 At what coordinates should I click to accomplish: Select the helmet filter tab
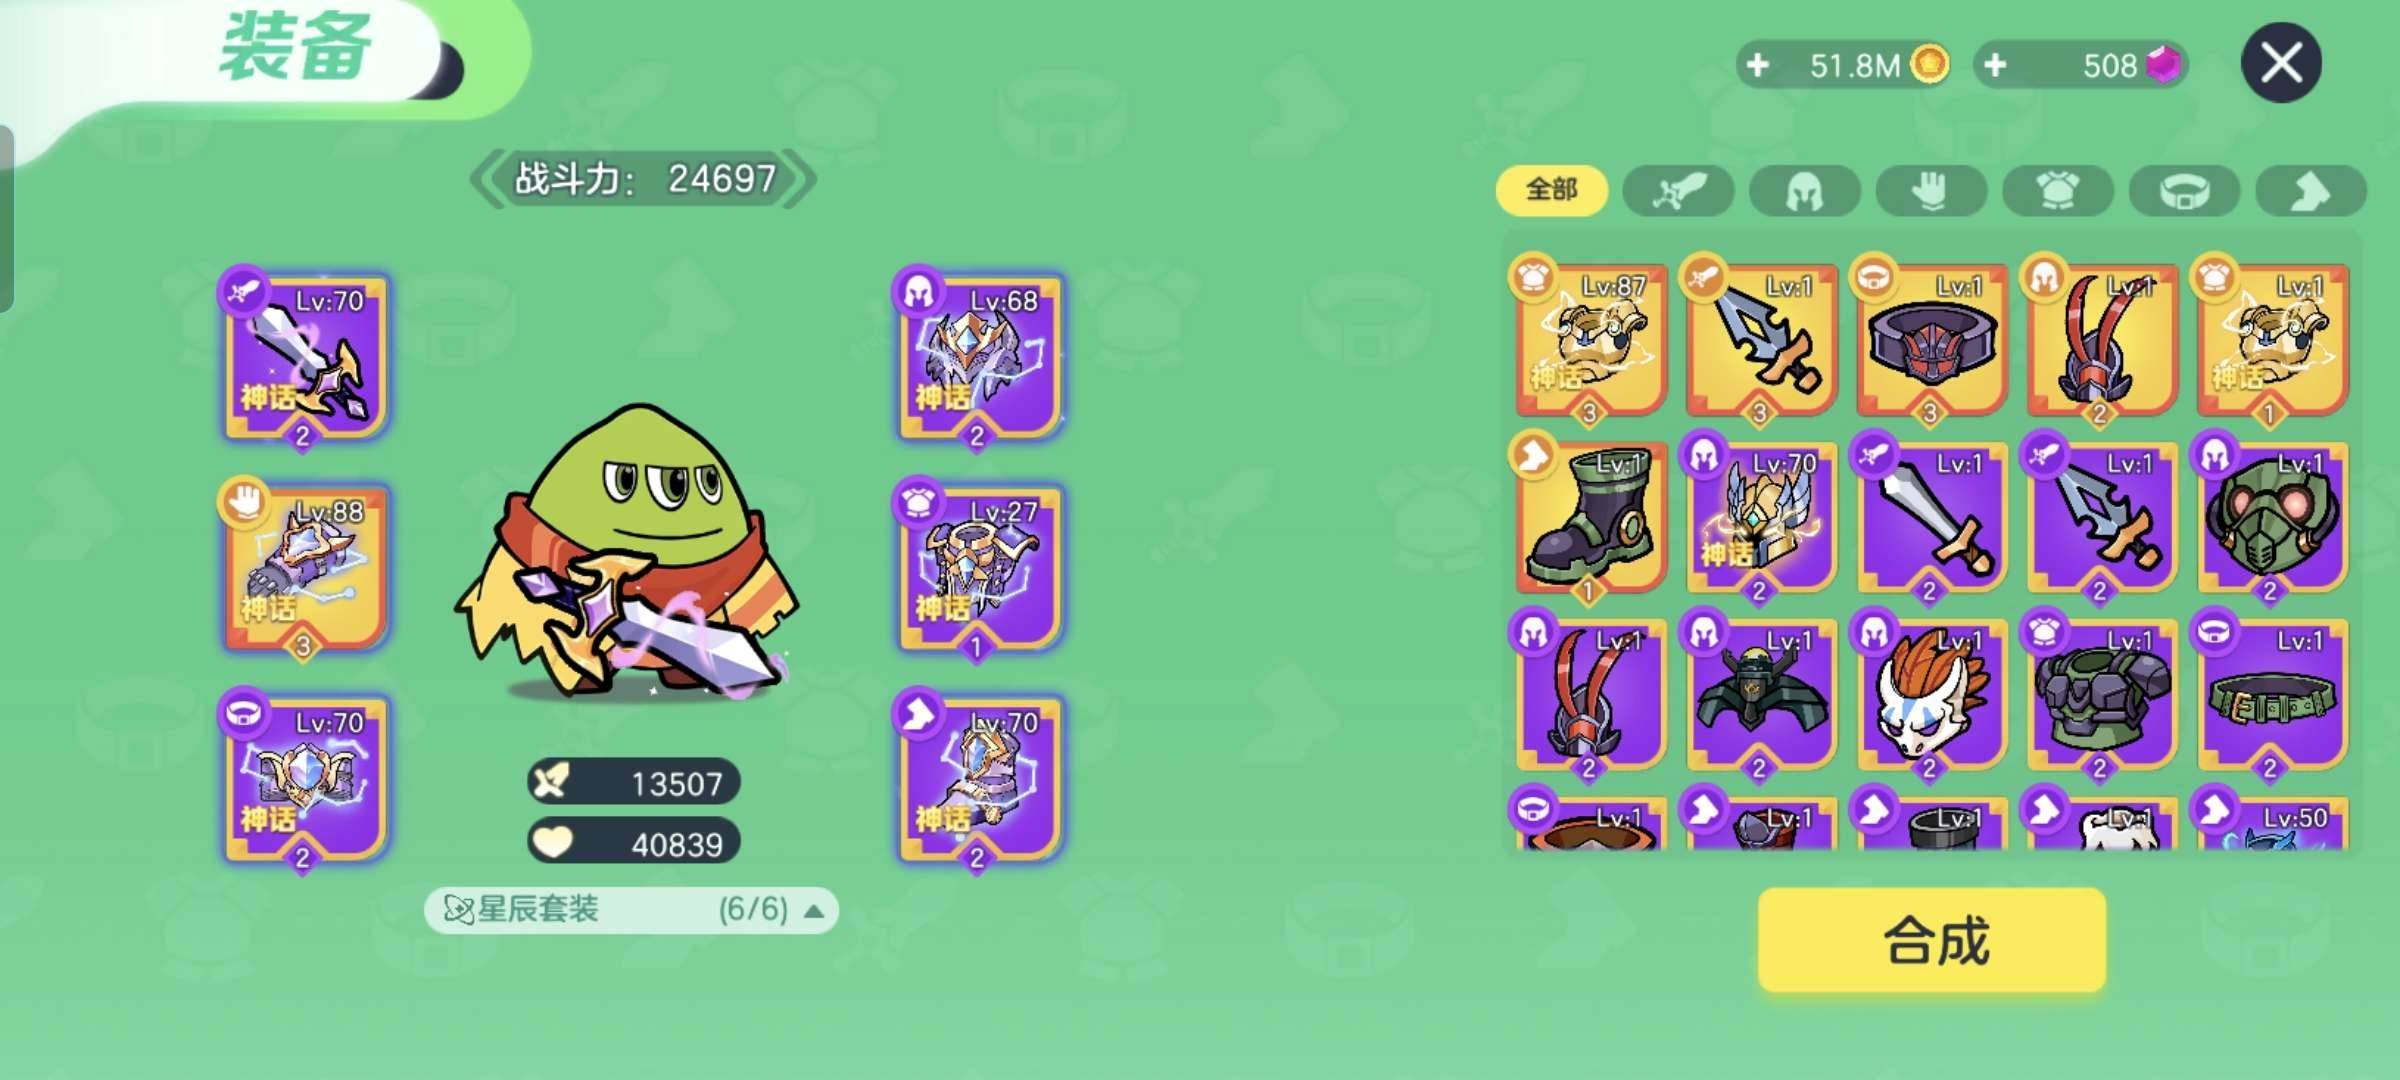coord(1804,190)
